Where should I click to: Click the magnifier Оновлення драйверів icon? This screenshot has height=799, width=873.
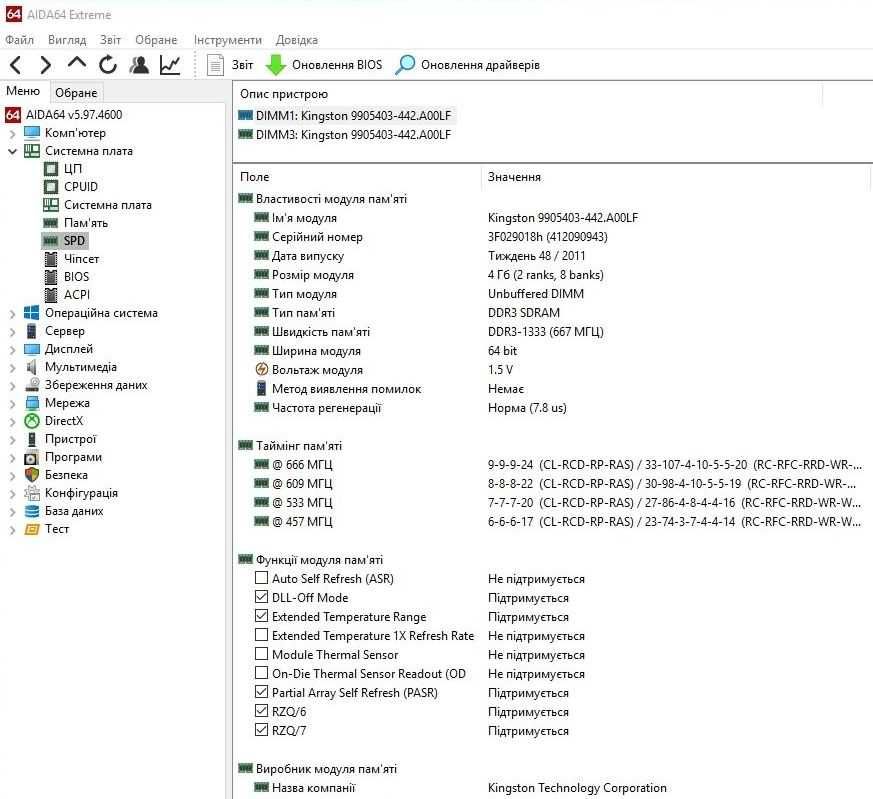(x=405, y=65)
